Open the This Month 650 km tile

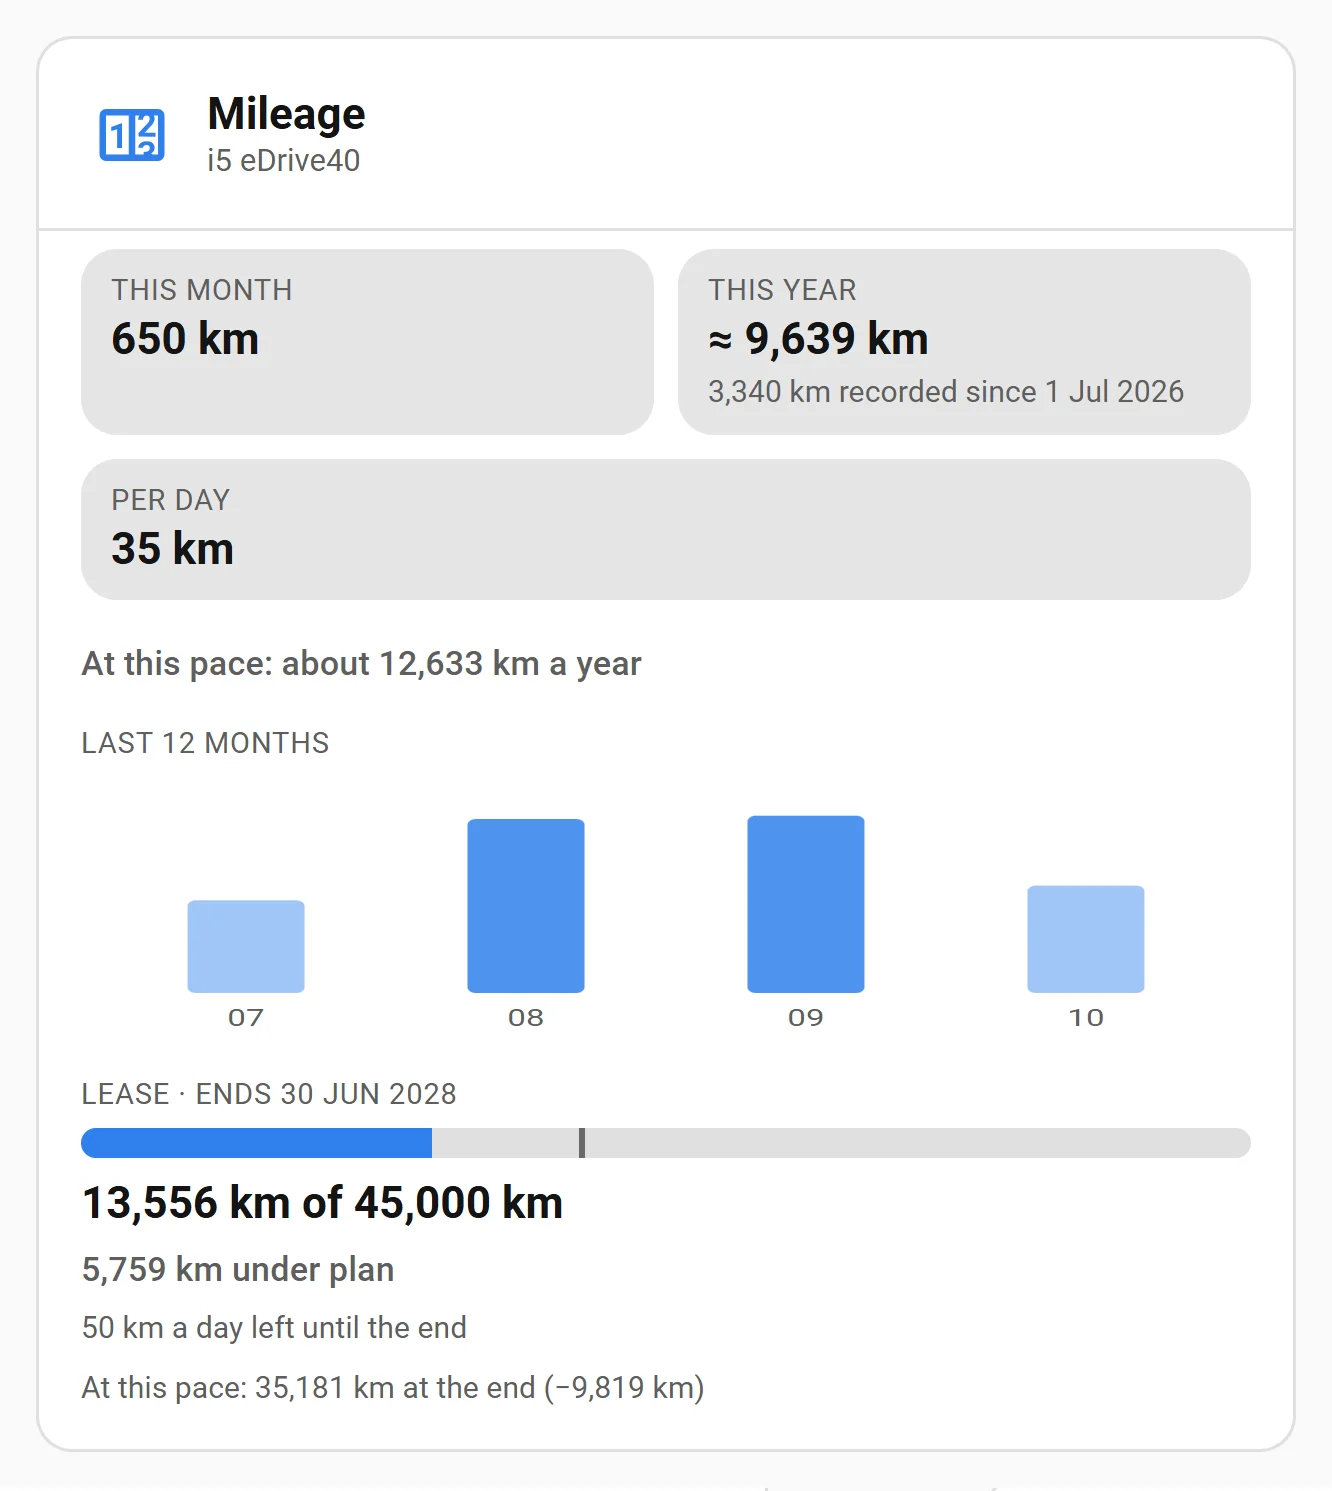click(367, 342)
